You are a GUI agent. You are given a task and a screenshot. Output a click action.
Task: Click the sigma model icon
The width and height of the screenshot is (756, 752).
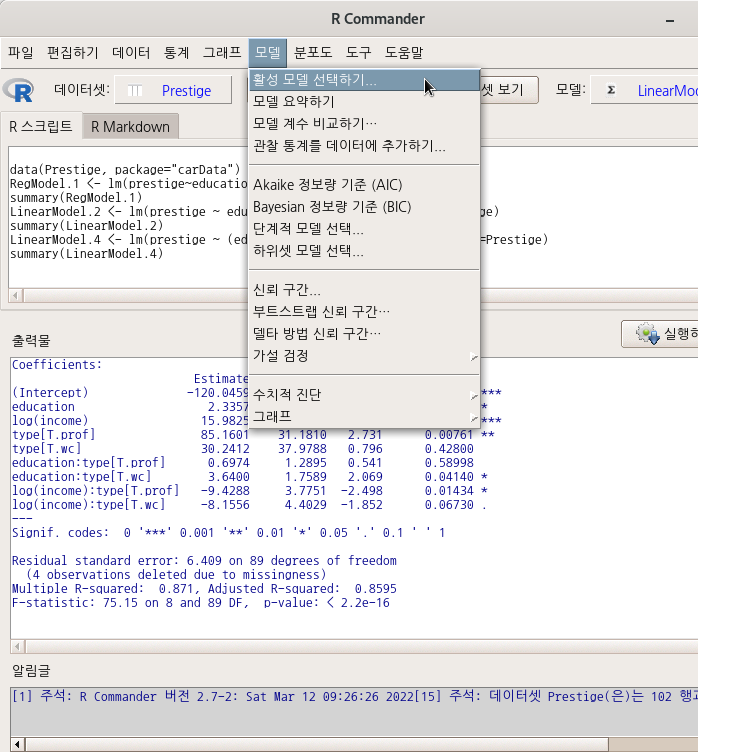coord(611,90)
